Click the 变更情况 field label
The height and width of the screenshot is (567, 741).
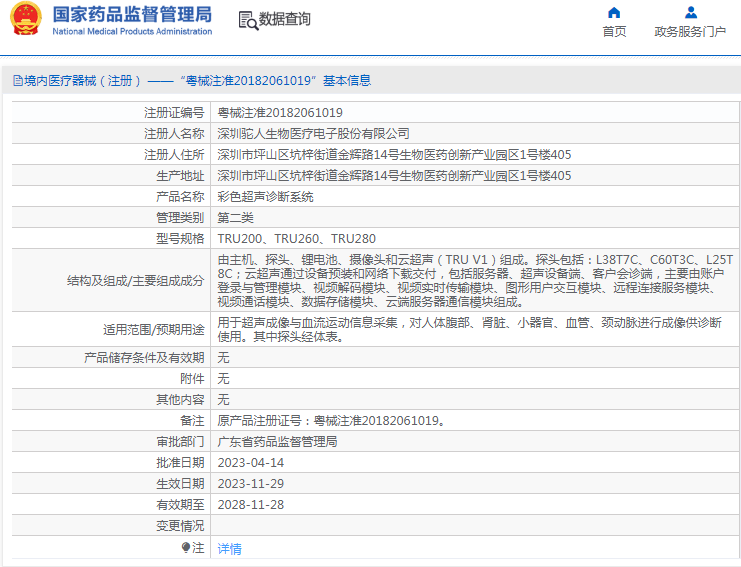(x=180, y=526)
